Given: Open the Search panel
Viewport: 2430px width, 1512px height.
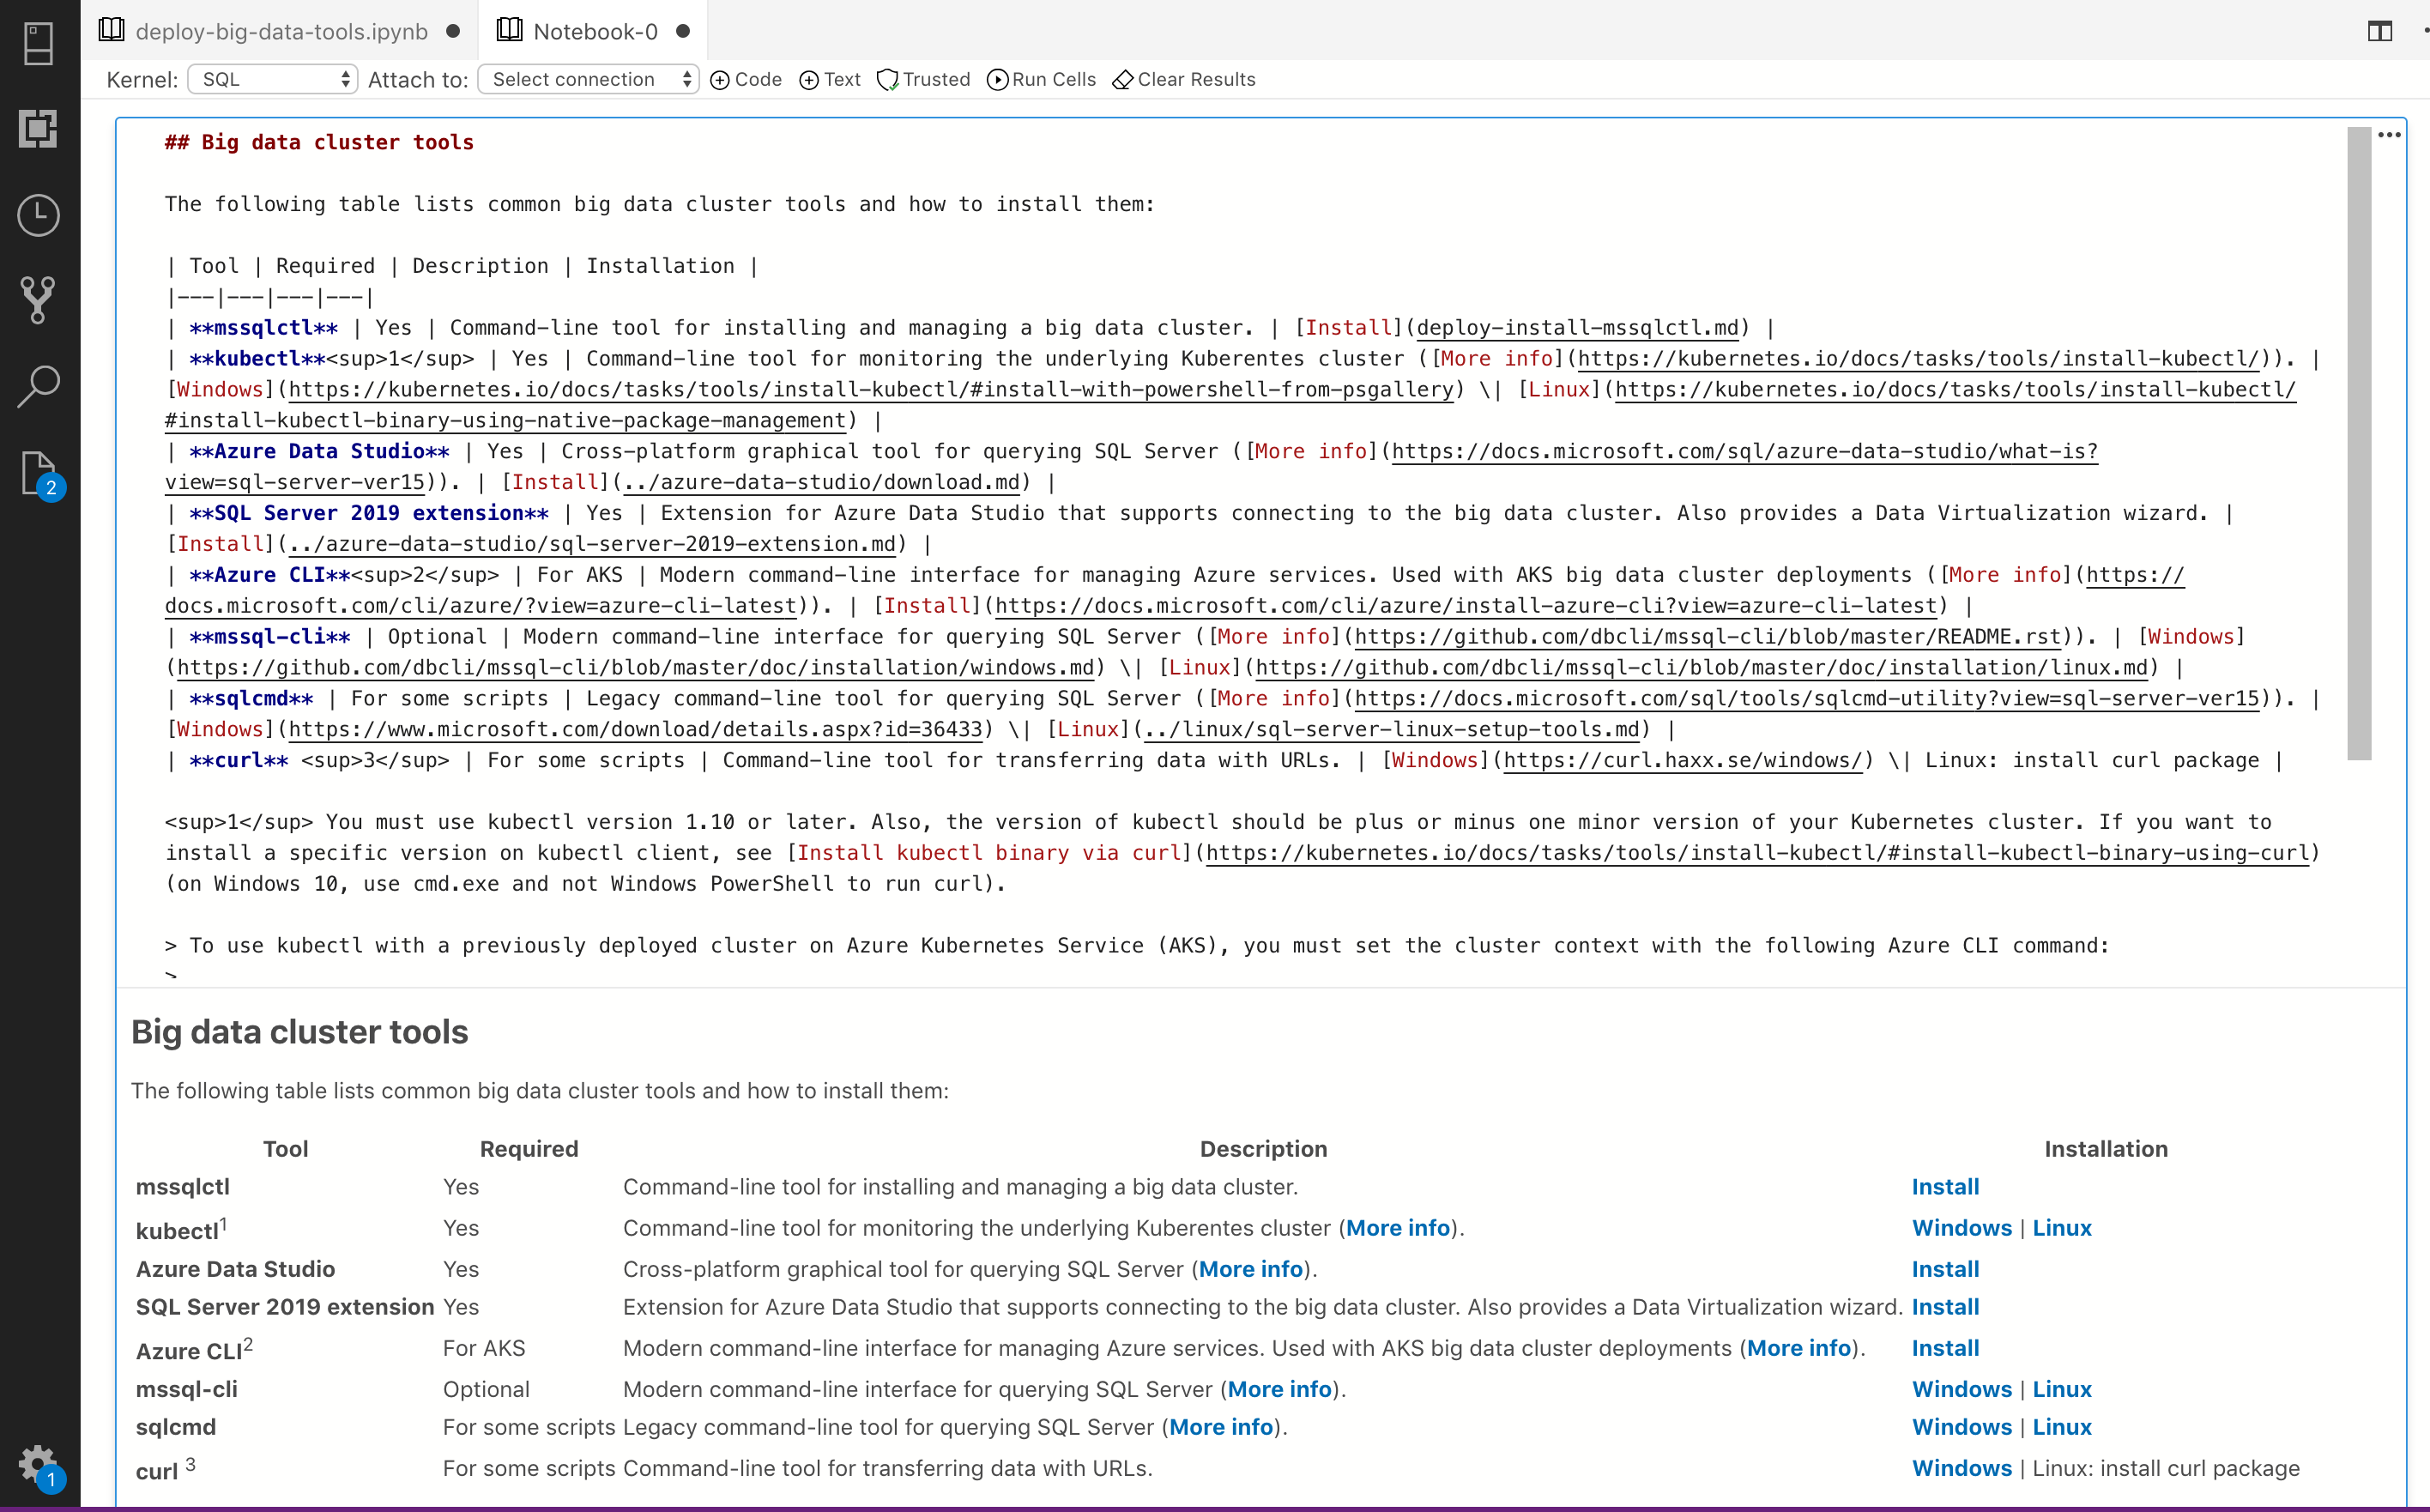Looking at the screenshot, I should click(x=38, y=386).
